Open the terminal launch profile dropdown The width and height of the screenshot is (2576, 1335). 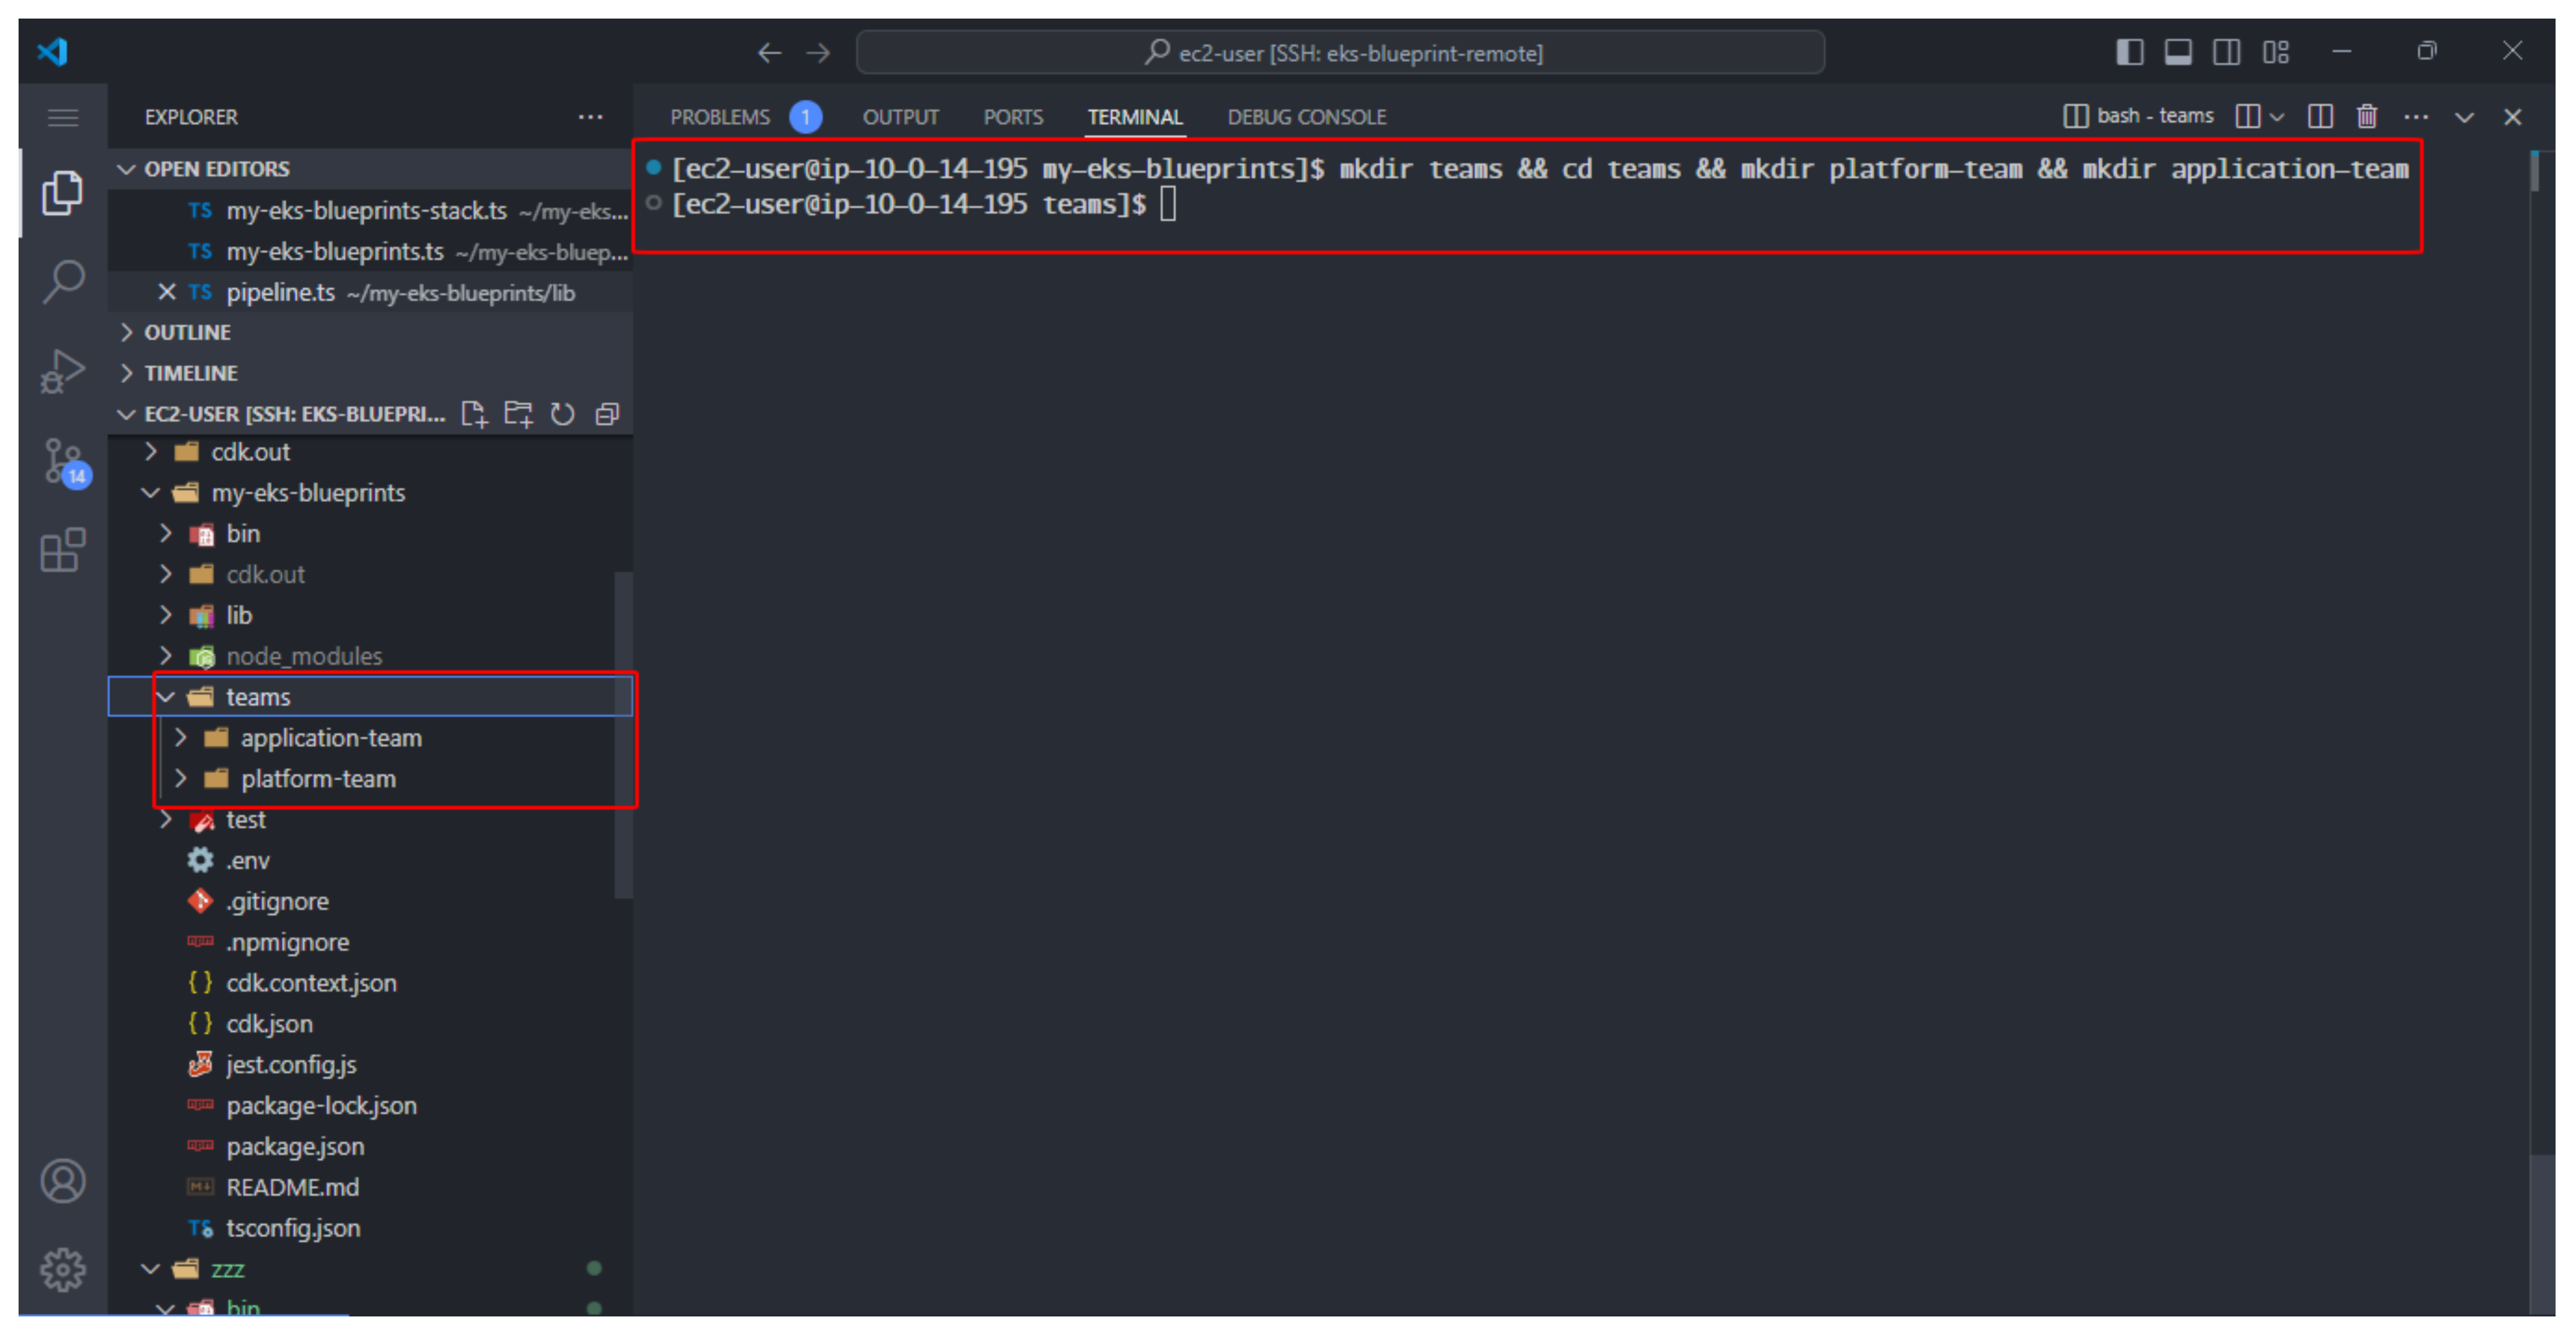pyautogui.click(x=2277, y=116)
